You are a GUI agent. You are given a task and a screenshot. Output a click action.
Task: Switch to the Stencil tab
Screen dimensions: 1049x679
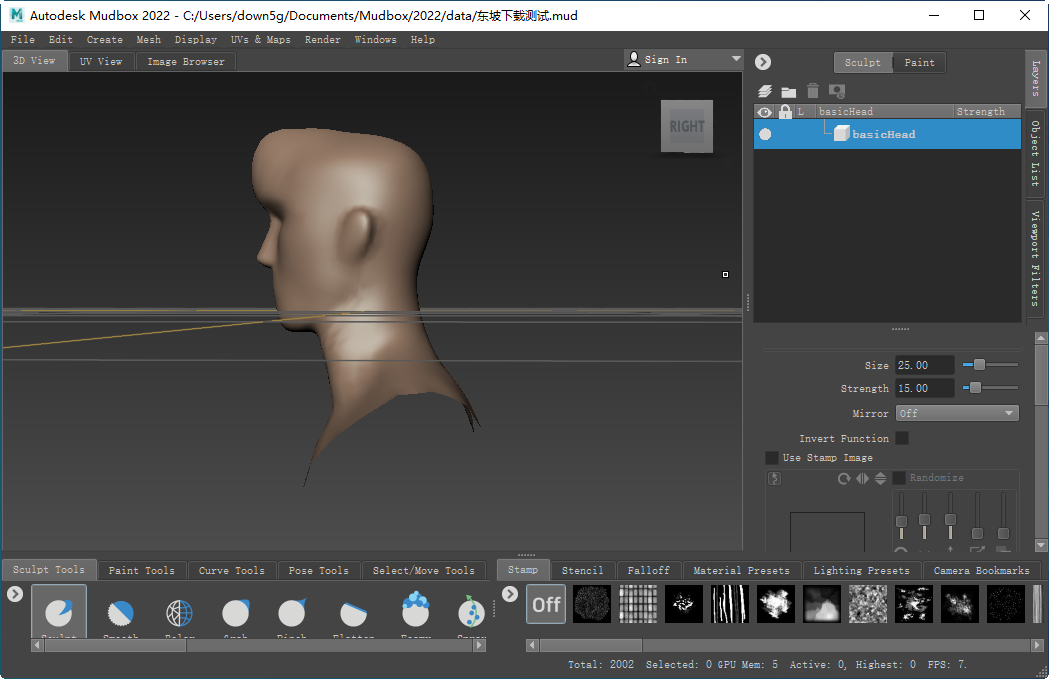click(x=583, y=570)
